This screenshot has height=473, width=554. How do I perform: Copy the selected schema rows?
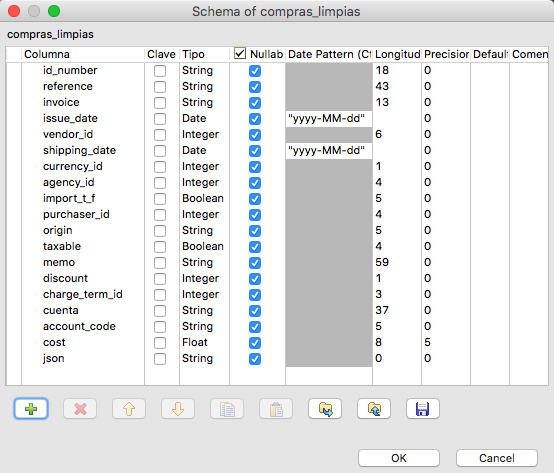tap(227, 409)
